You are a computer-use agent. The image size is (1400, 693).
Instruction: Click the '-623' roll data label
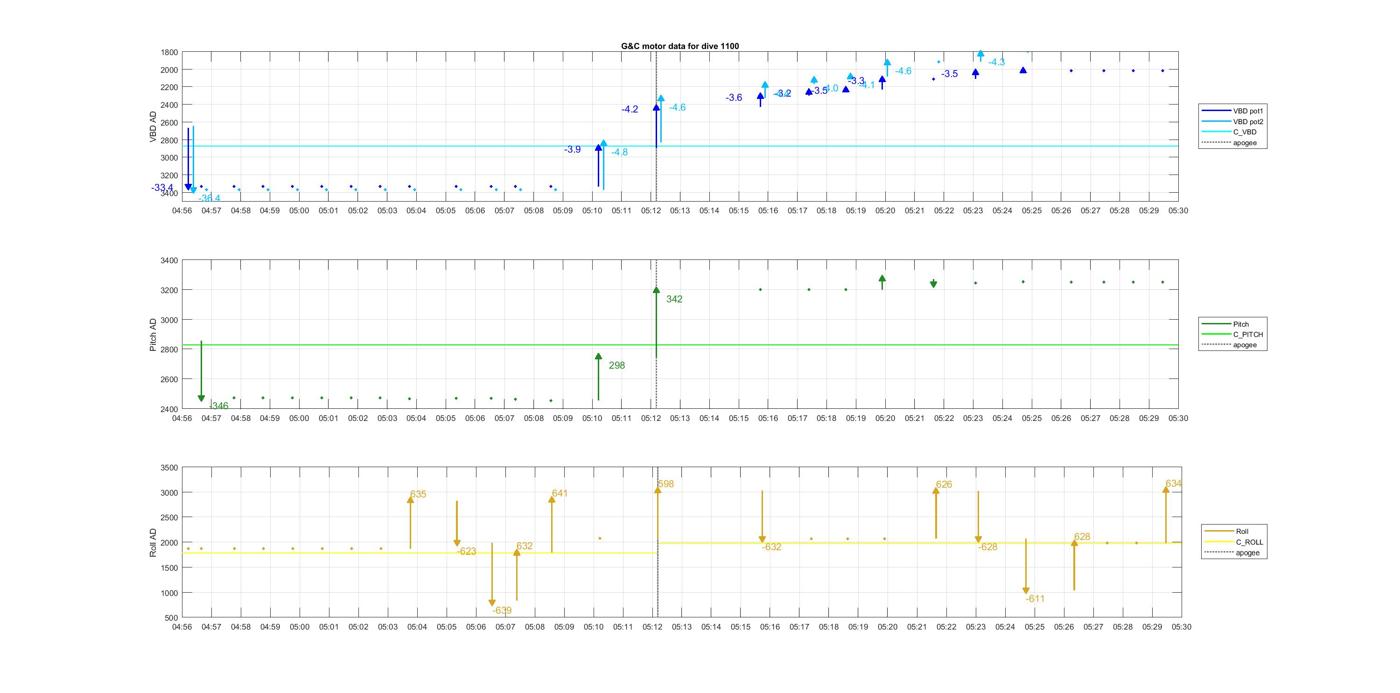(467, 551)
